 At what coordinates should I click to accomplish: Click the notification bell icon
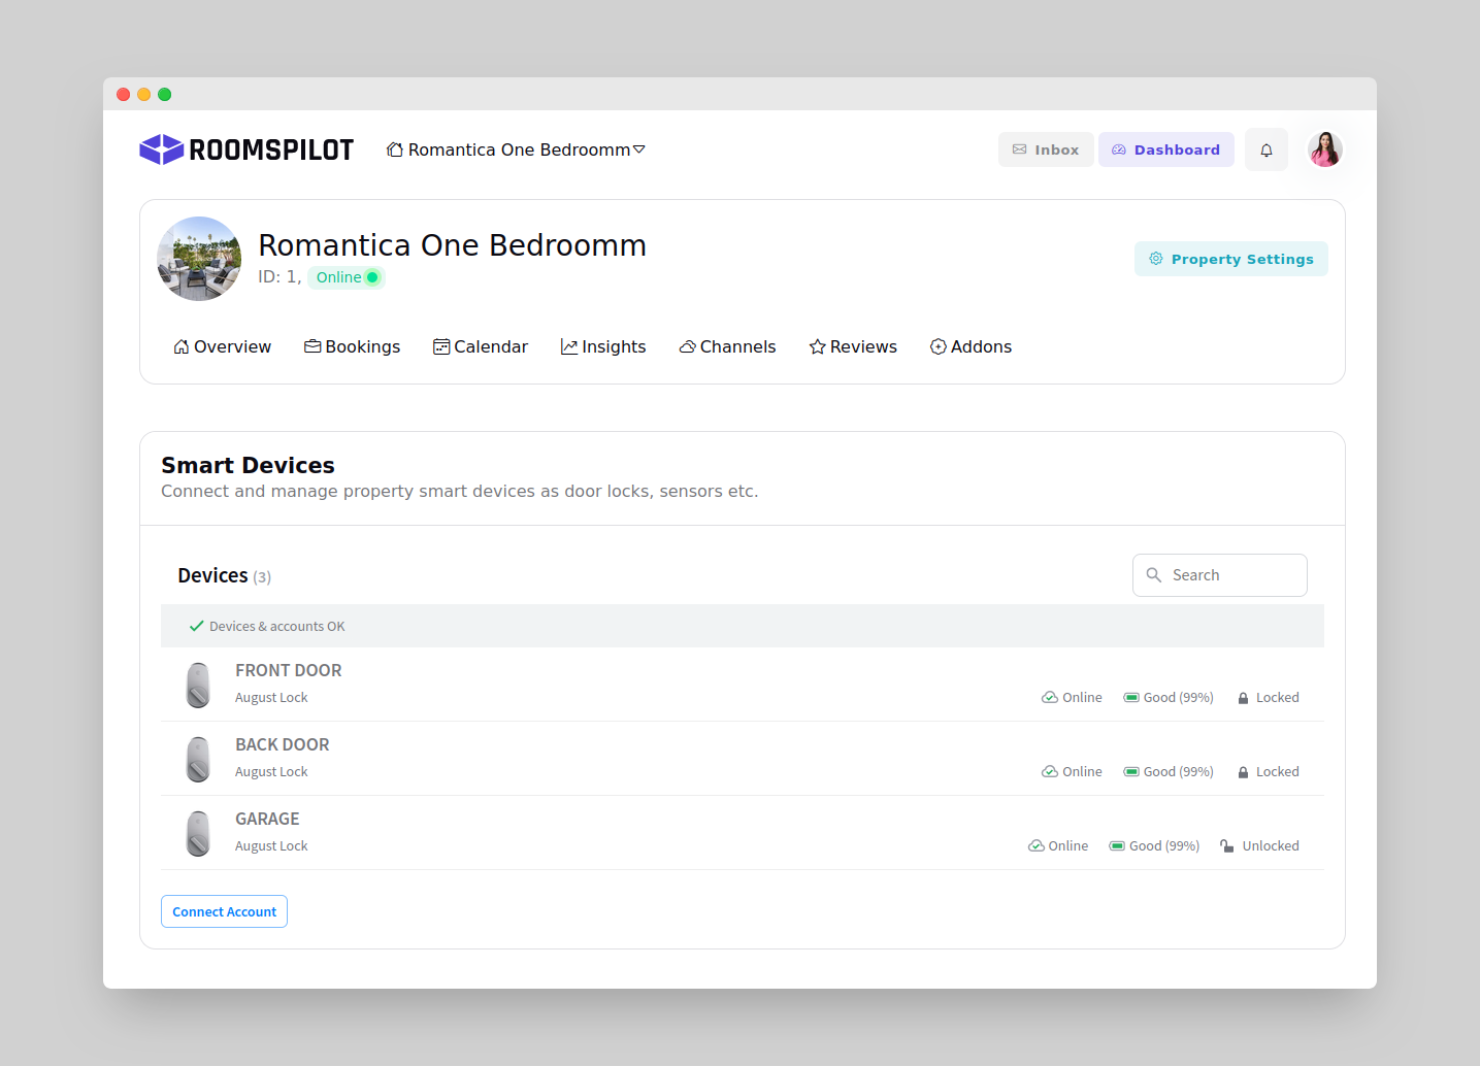[1266, 150]
